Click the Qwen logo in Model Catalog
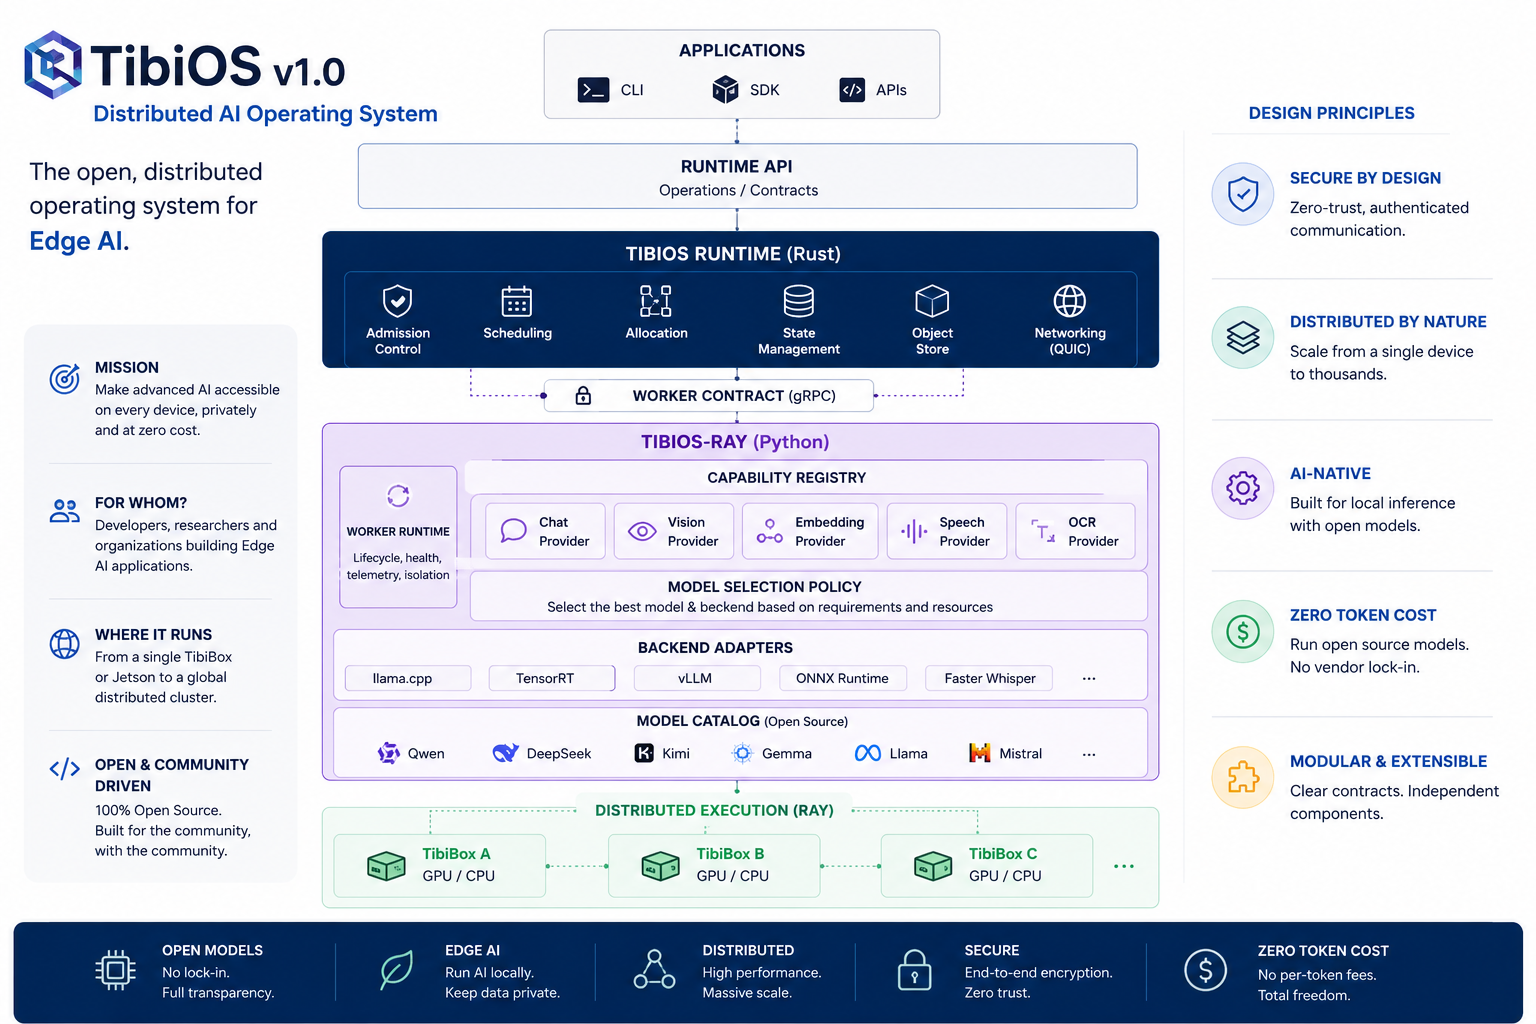This screenshot has height=1024, width=1536. [x=388, y=753]
